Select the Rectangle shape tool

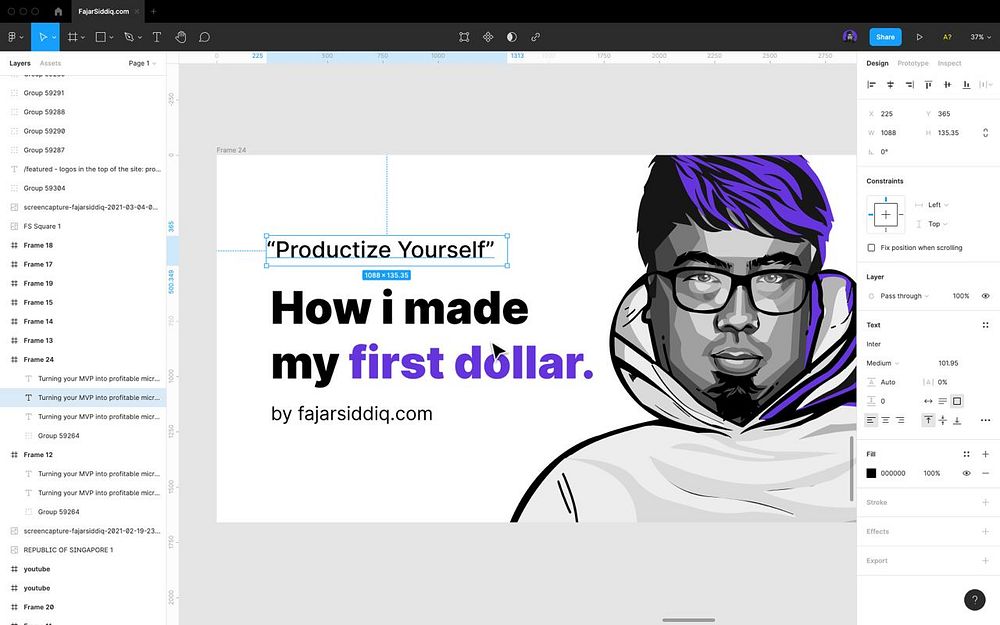tap(100, 37)
